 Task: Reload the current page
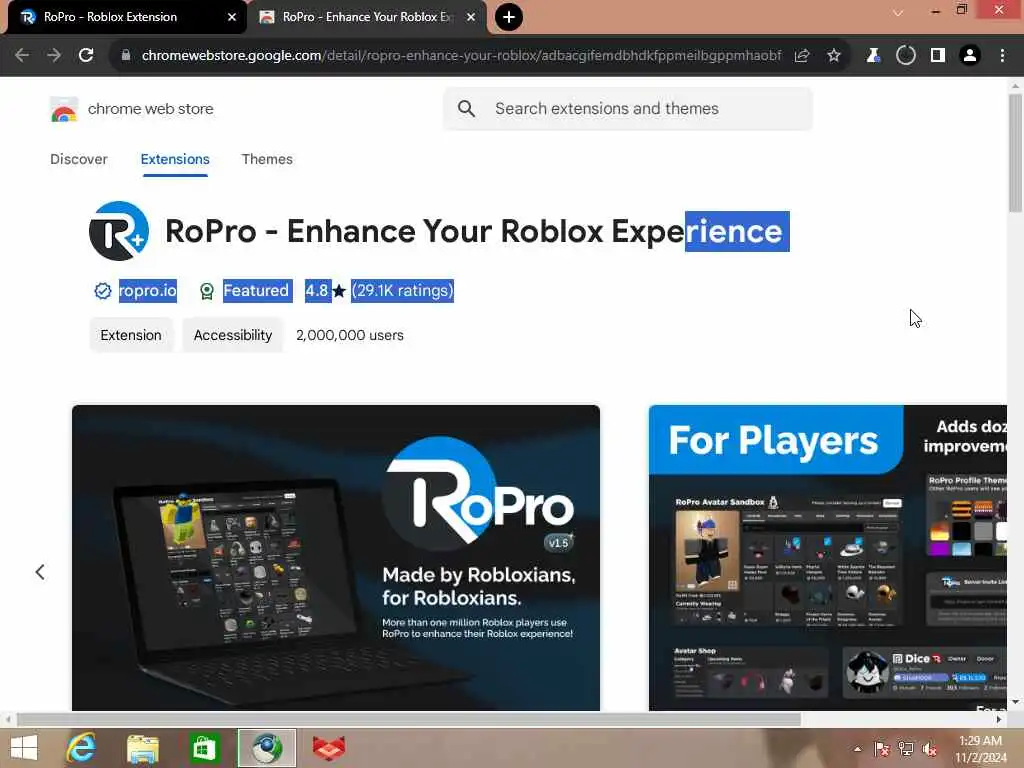click(86, 56)
